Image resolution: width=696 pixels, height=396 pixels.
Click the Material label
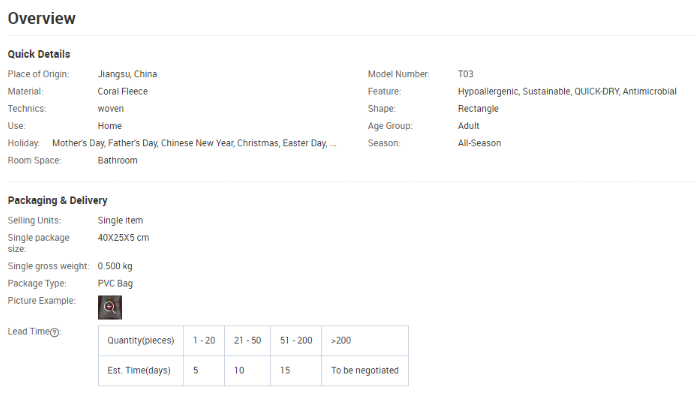25,91
